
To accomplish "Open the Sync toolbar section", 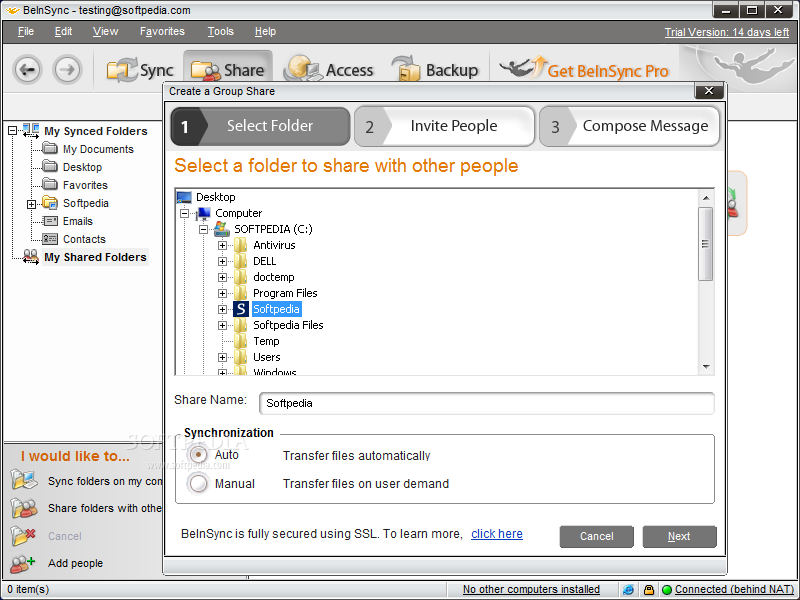I will 140,70.
